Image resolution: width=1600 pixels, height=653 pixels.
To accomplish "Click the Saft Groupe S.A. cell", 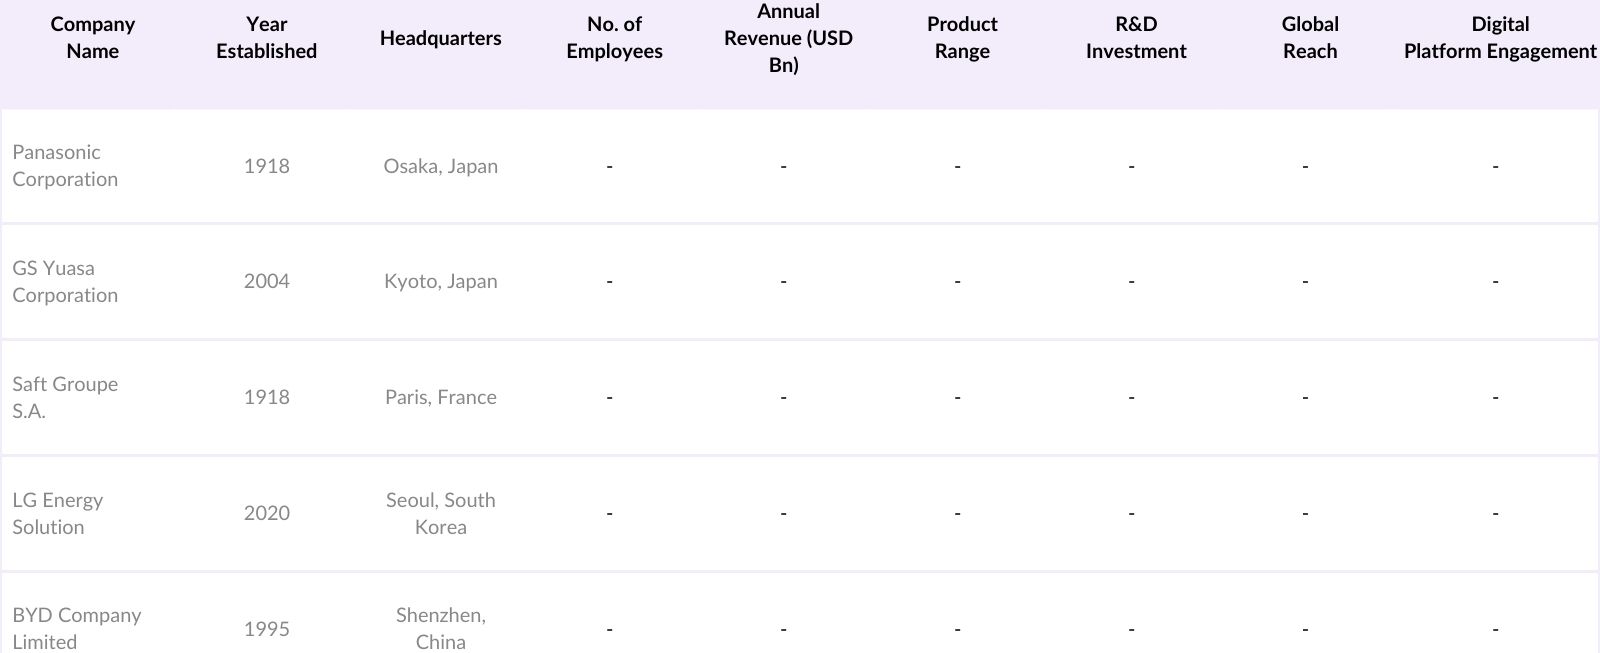I will coord(65,398).
